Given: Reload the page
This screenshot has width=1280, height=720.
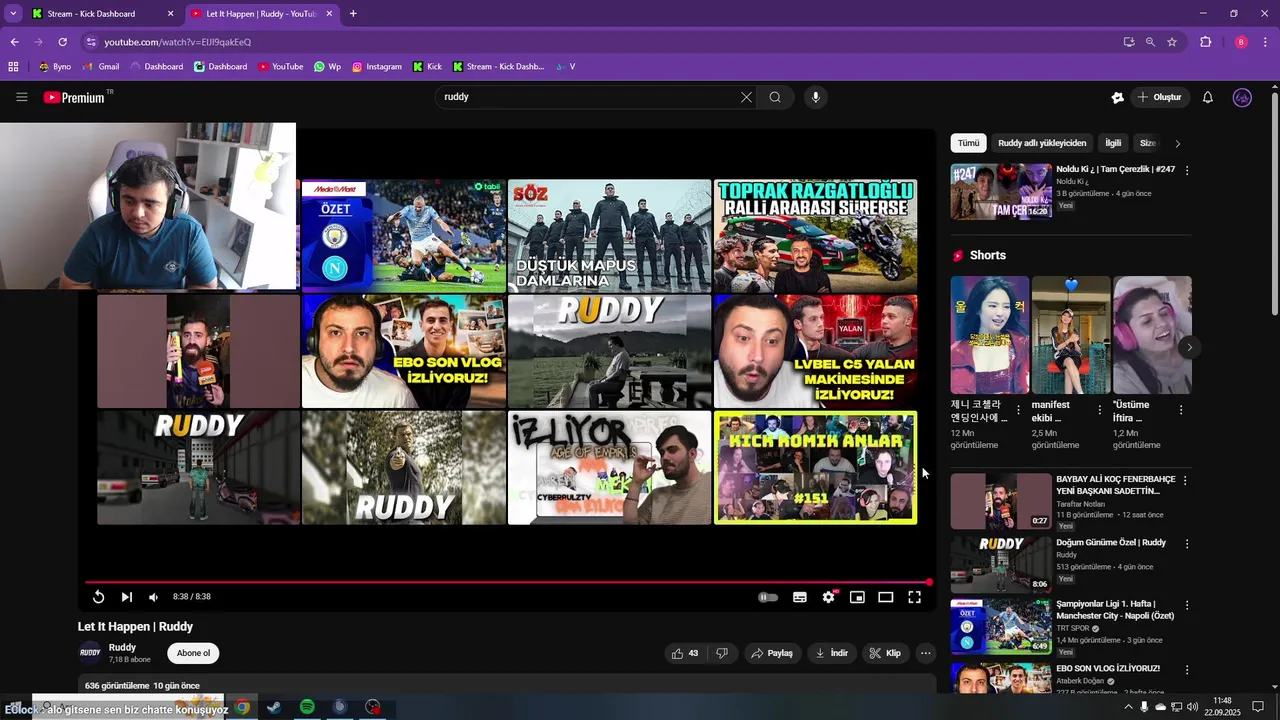Looking at the screenshot, I should [62, 42].
